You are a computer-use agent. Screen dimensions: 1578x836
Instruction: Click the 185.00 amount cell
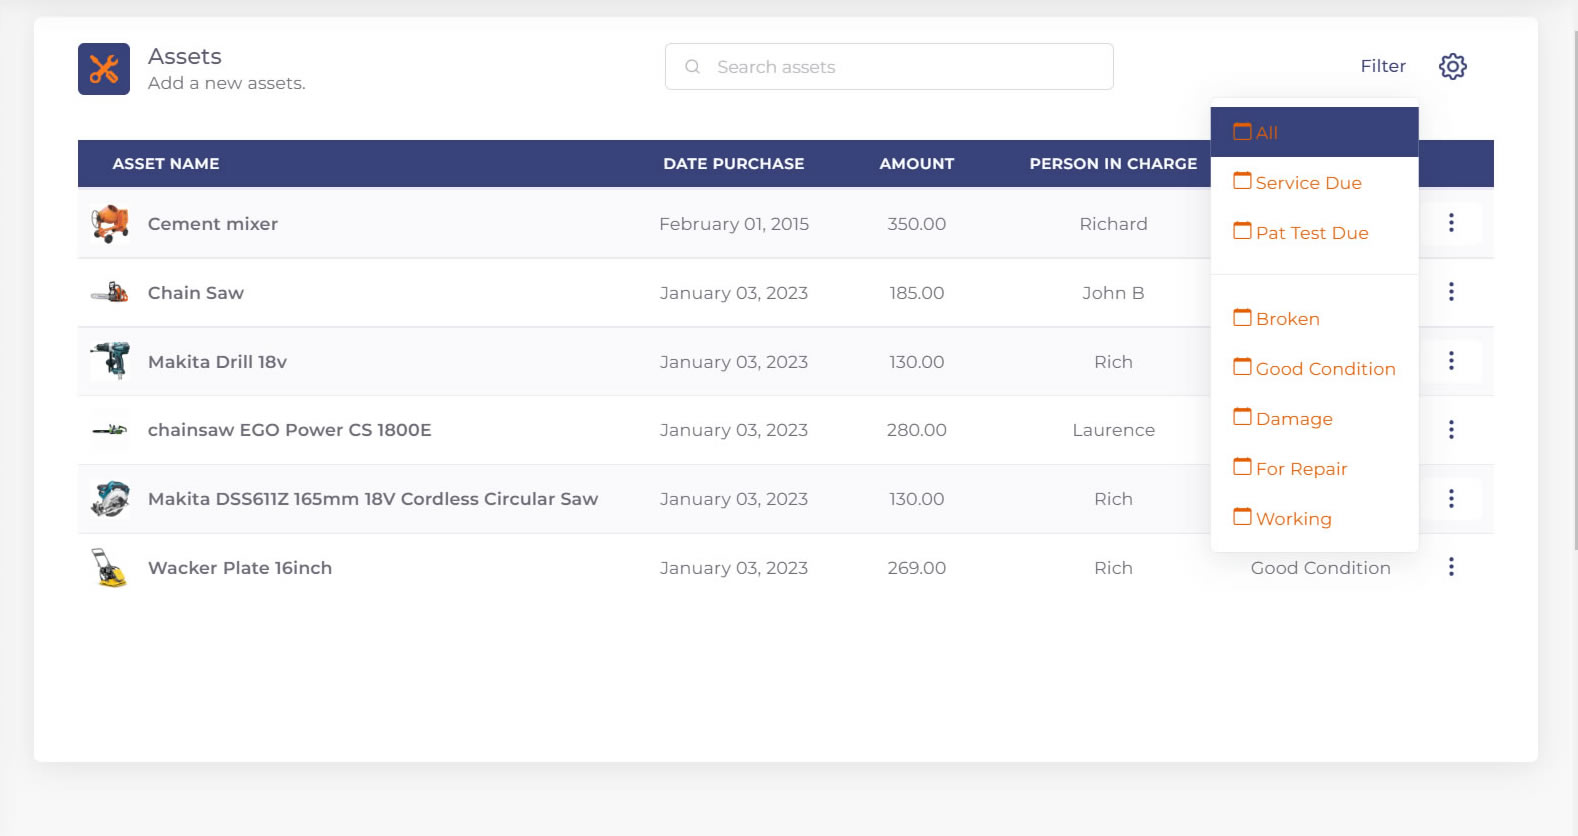(917, 293)
